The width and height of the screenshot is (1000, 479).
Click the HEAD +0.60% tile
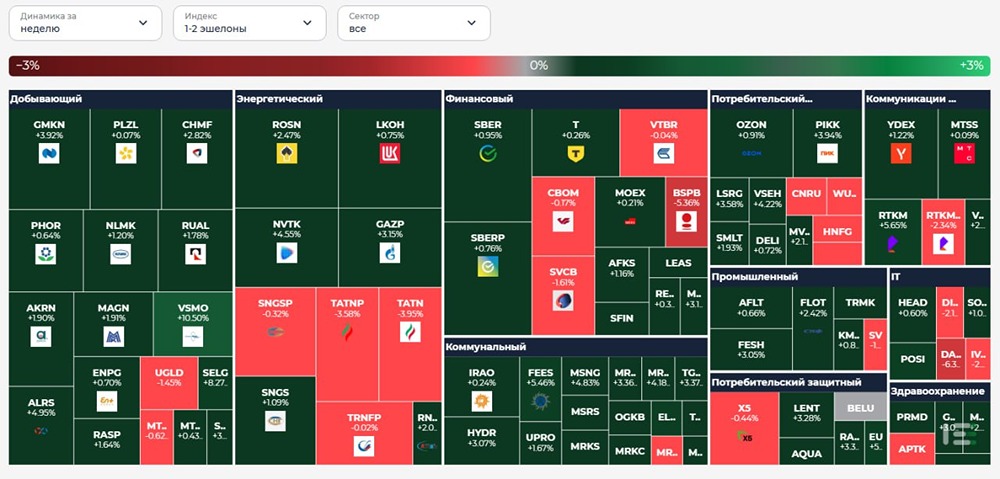[x=913, y=314]
